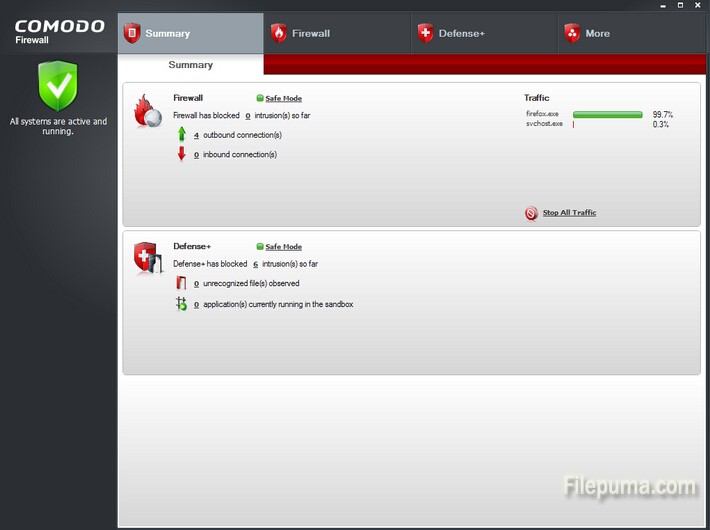Click the red inbound connections arrow
The height and width of the screenshot is (530, 710).
(x=182, y=154)
